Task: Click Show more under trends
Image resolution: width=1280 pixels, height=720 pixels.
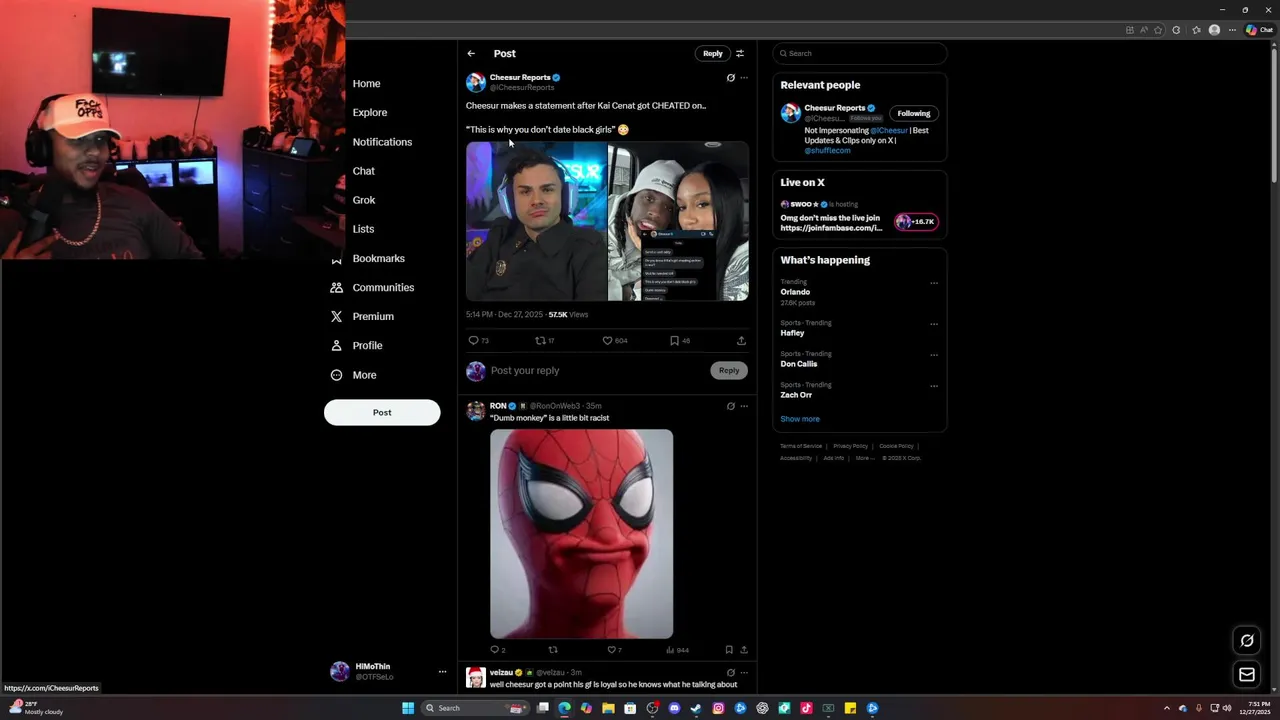Action: click(800, 419)
